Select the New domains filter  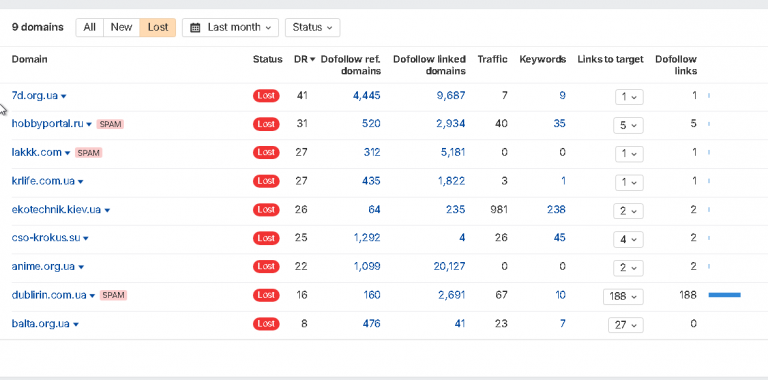[121, 27]
